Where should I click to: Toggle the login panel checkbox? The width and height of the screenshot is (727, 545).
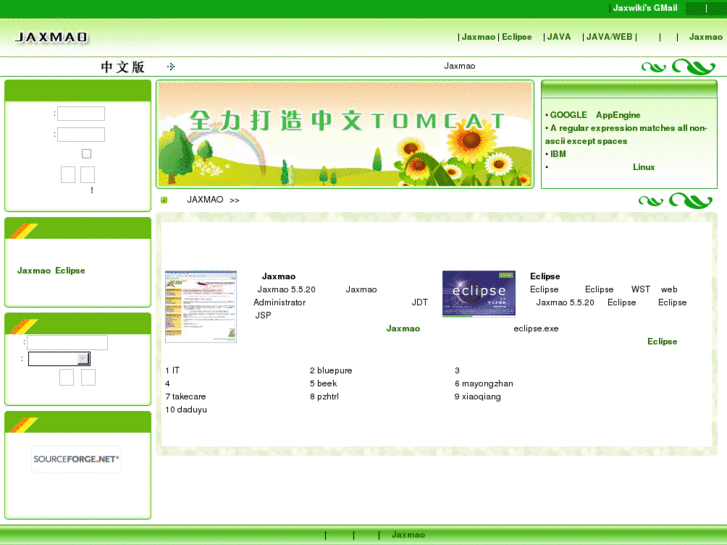pos(86,154)
